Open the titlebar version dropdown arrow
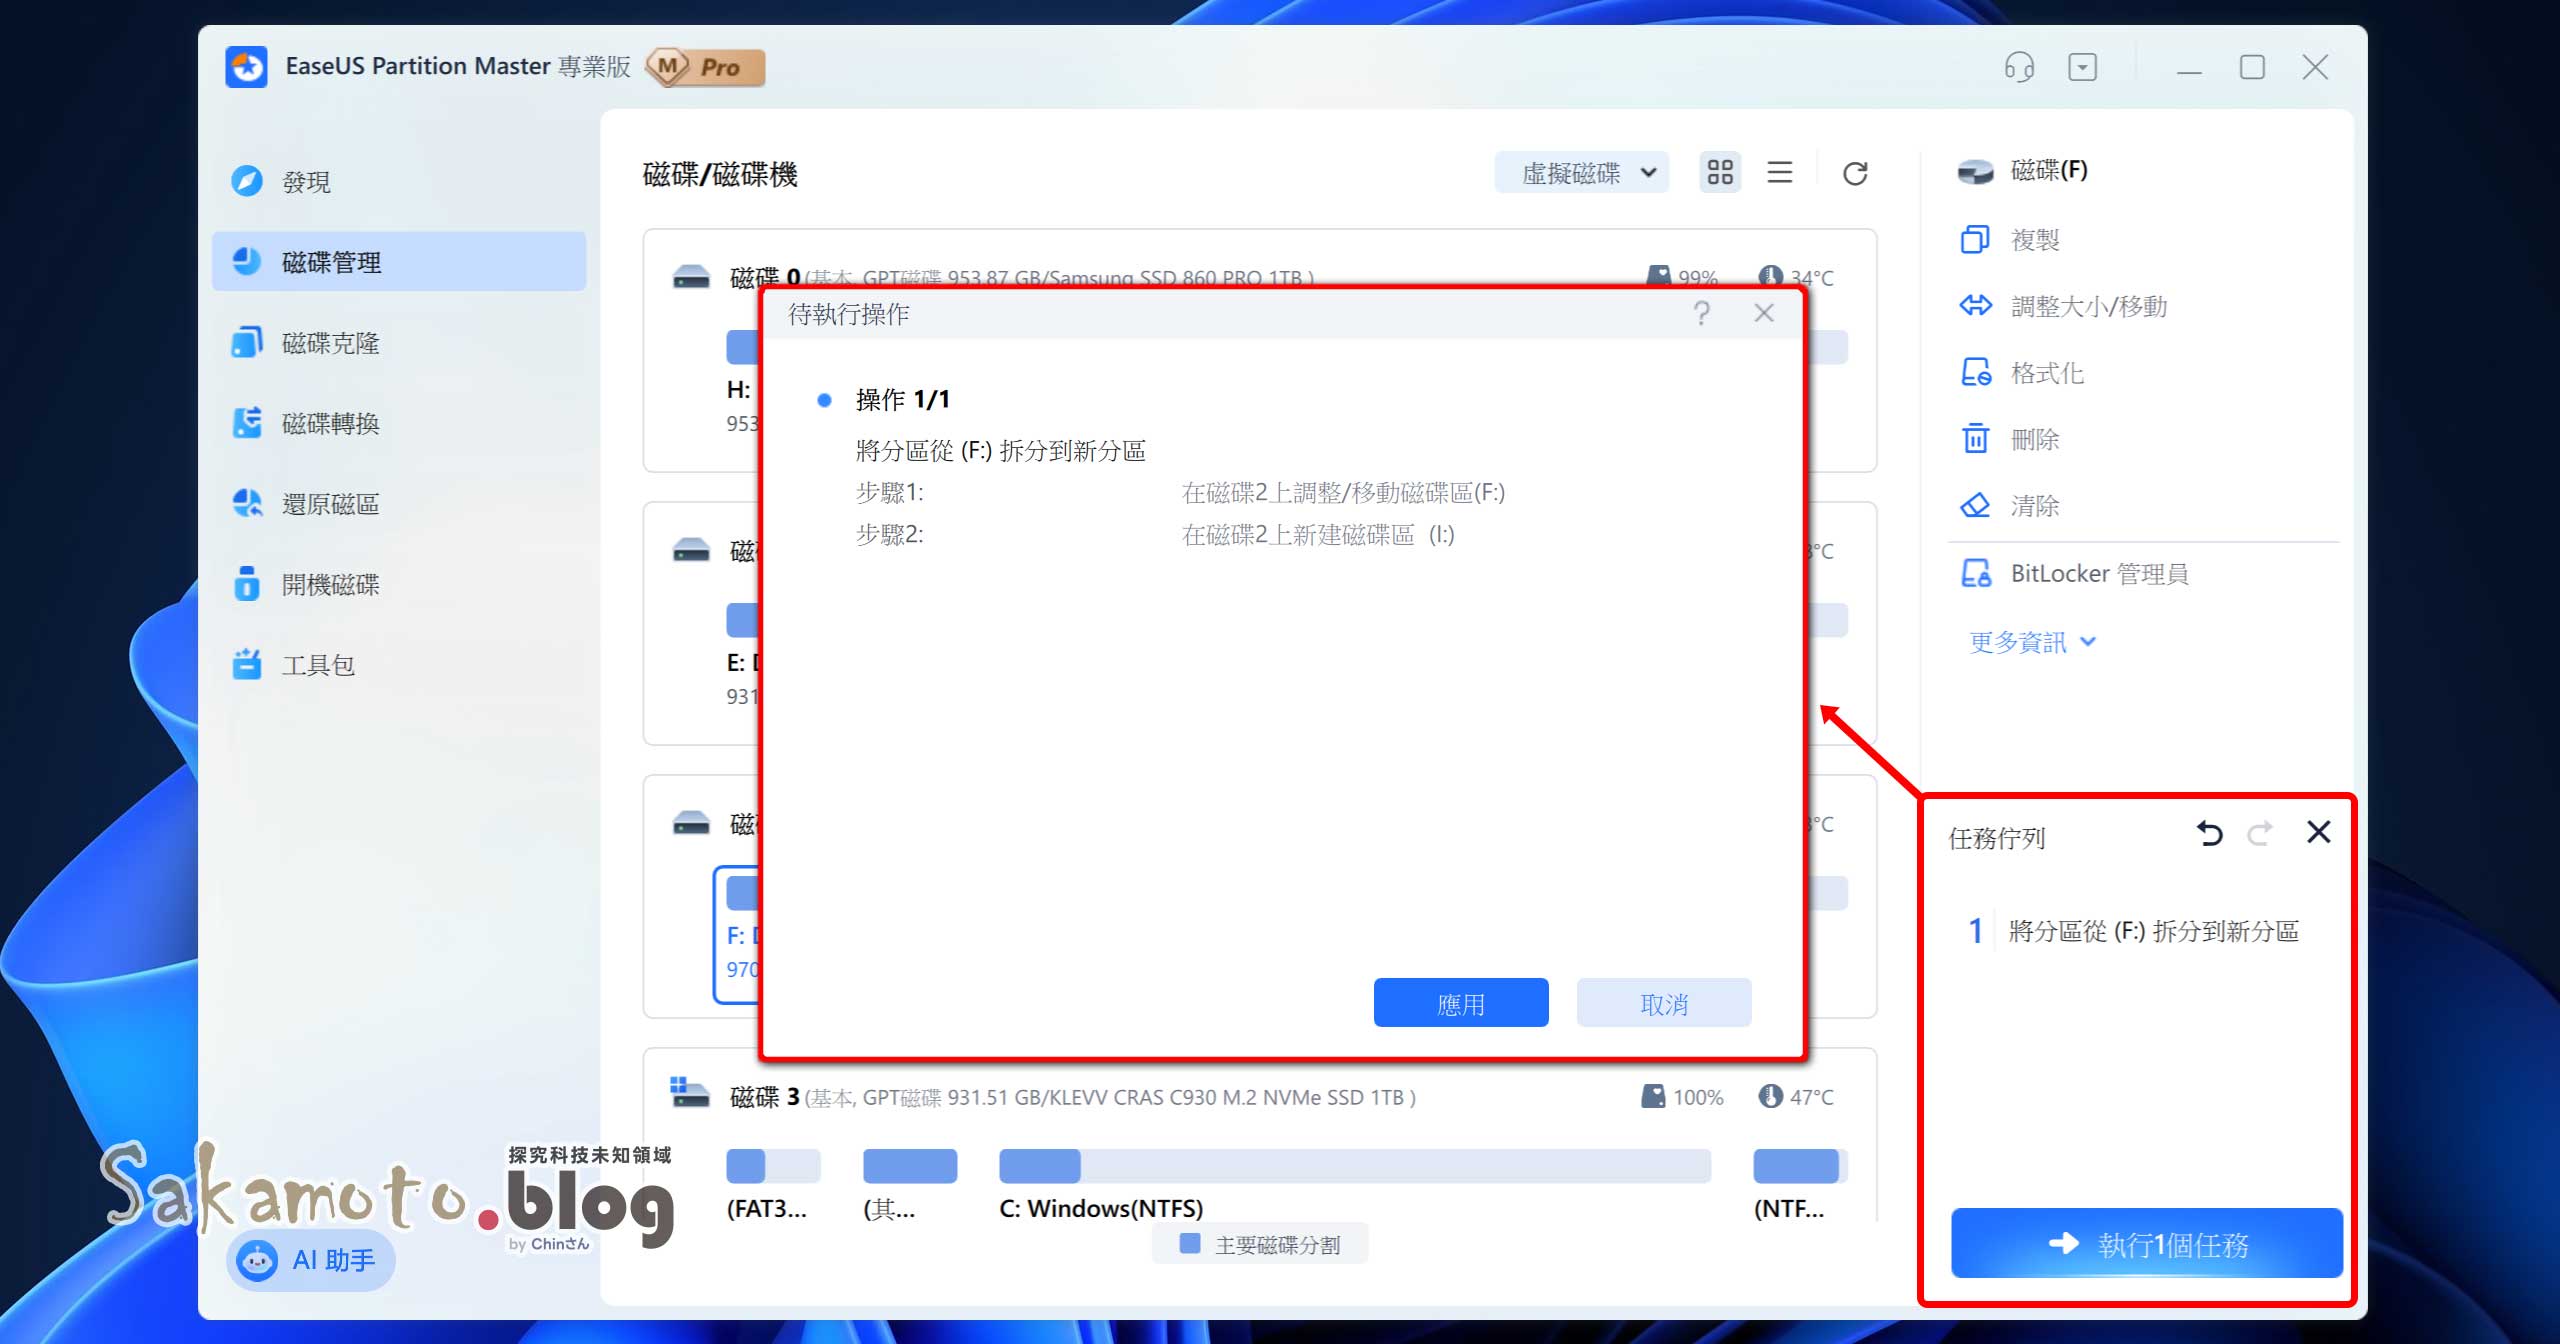2560x1344 pixels. (2085, 67)
